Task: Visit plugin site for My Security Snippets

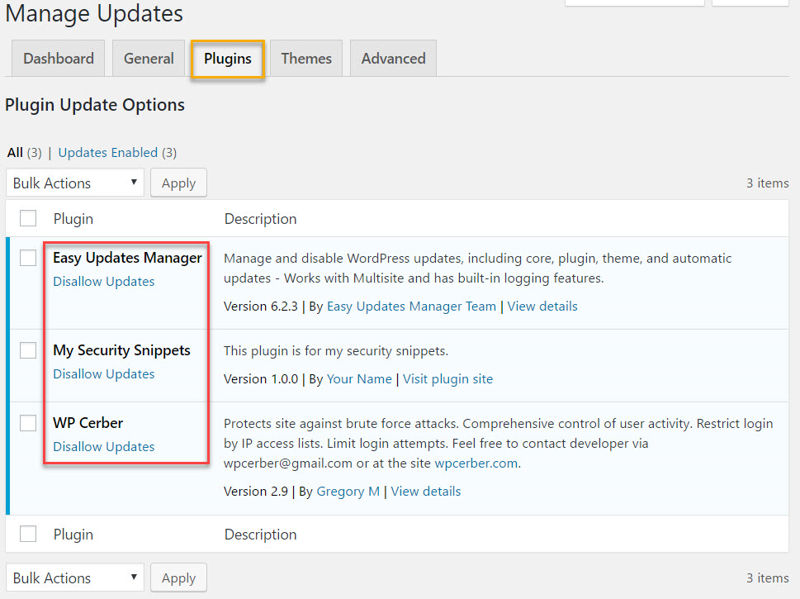Action: click(x=448, y=379)
